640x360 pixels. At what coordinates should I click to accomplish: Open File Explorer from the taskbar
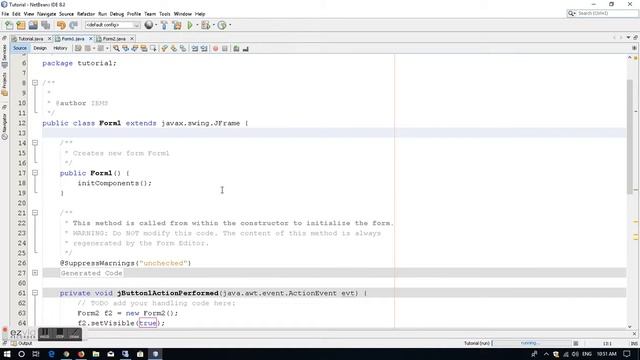click(96, 354)
